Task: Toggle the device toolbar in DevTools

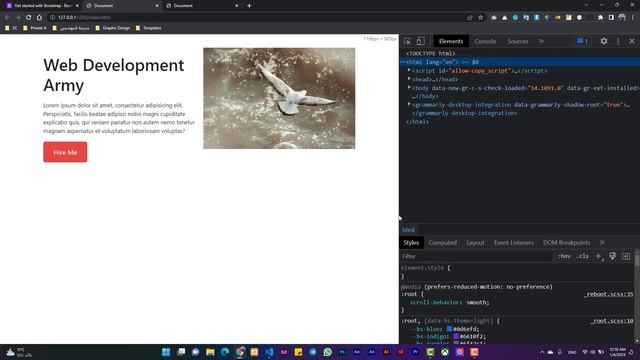Action: 420,41
